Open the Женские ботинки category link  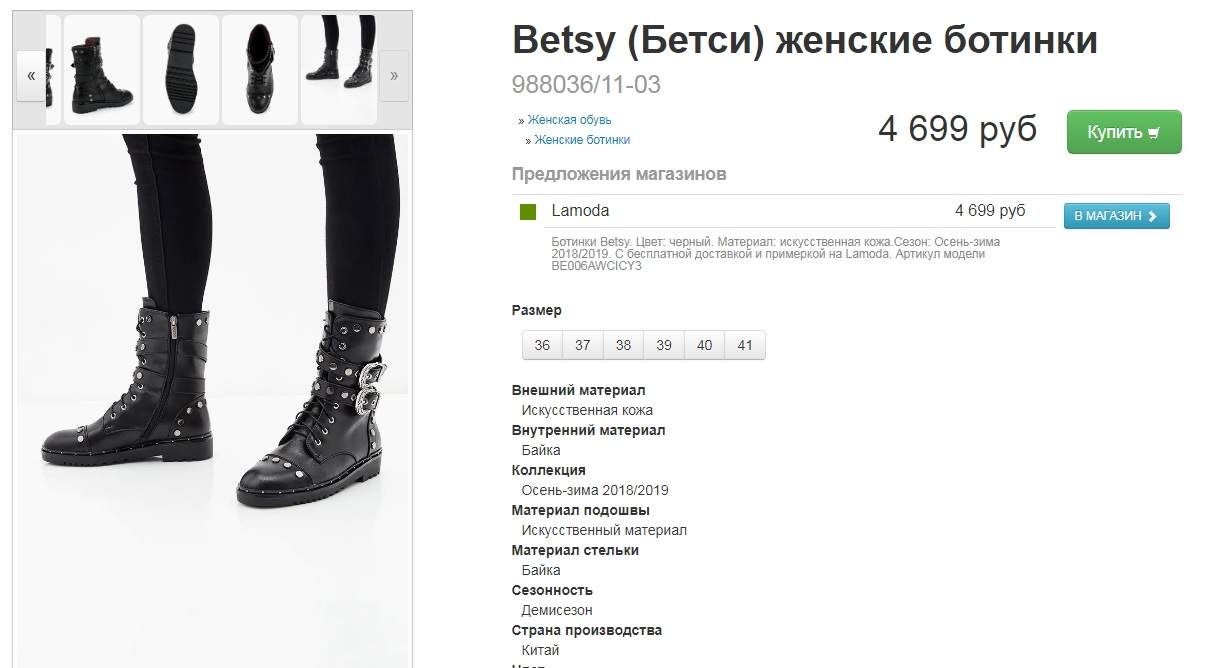[582, 140]
